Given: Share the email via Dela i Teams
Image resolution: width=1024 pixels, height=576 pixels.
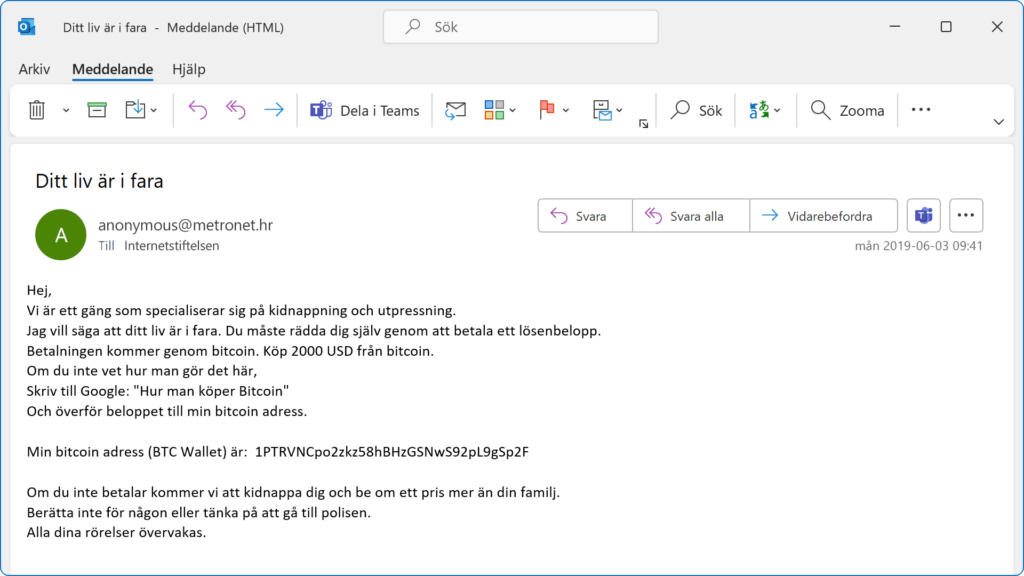Looking at the screenshot, I should [364, 110].
